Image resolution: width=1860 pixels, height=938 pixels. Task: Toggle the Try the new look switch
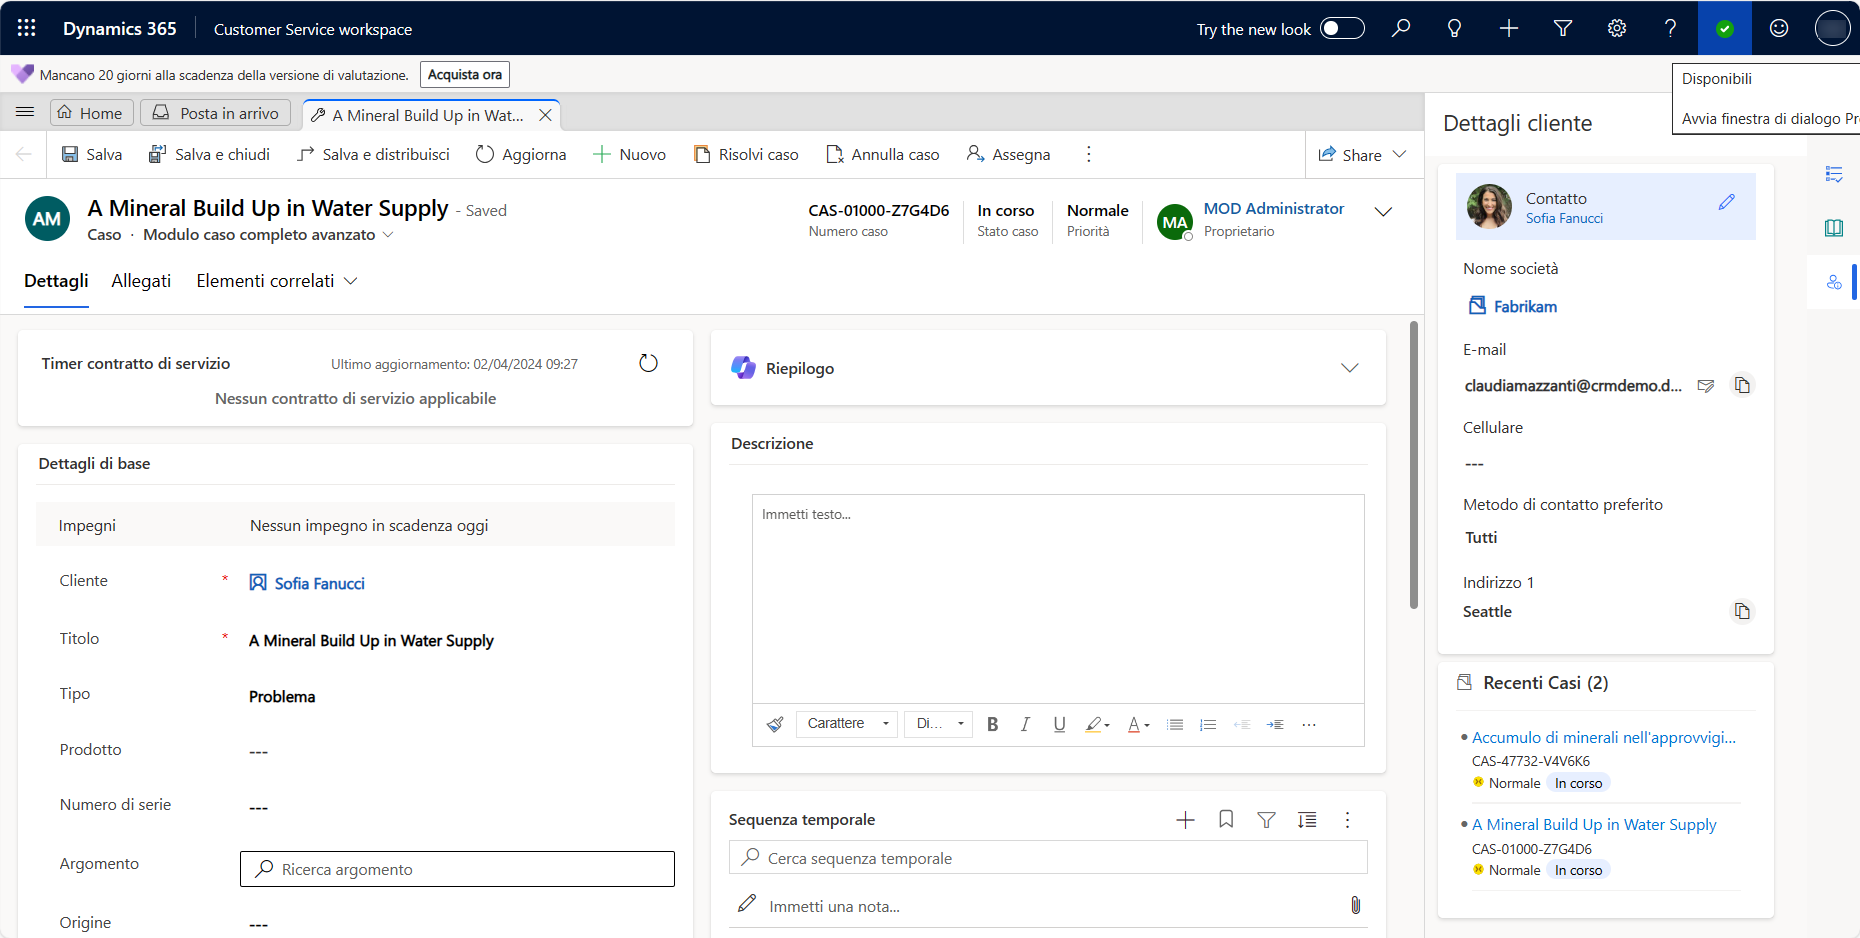pyautogui.click(x=1342, y=28)
